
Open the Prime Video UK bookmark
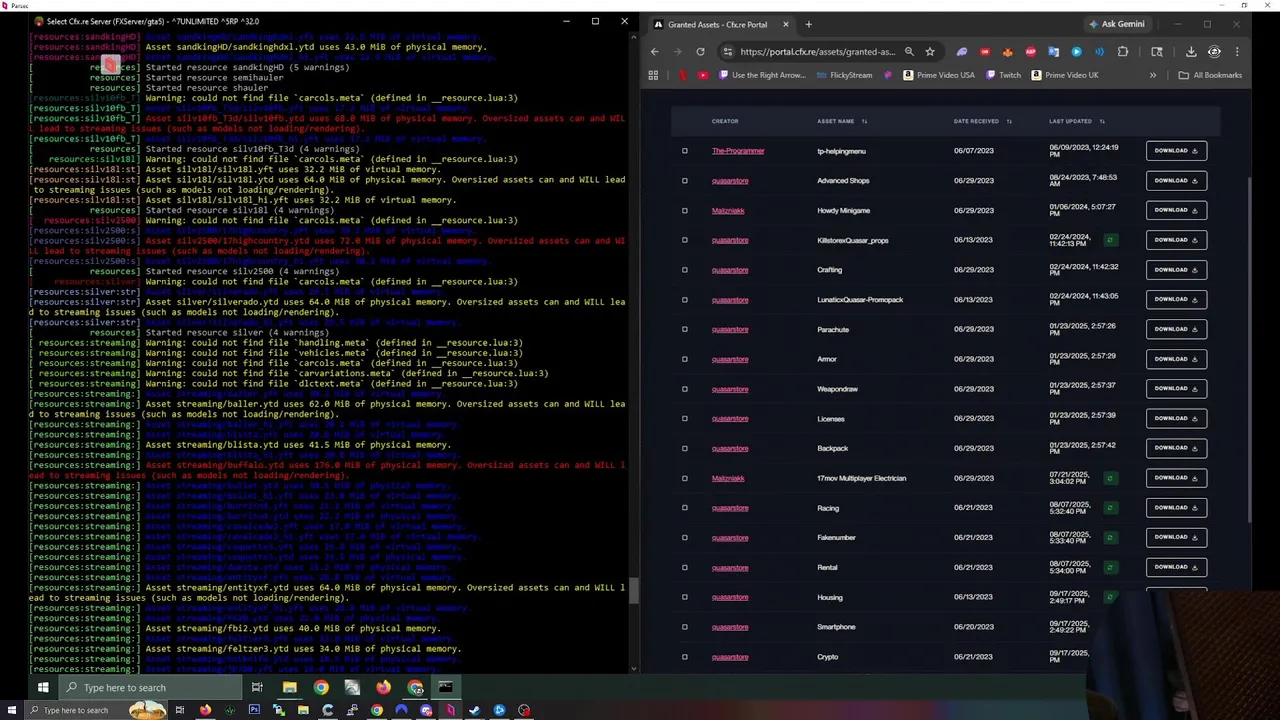point(1064,75)
